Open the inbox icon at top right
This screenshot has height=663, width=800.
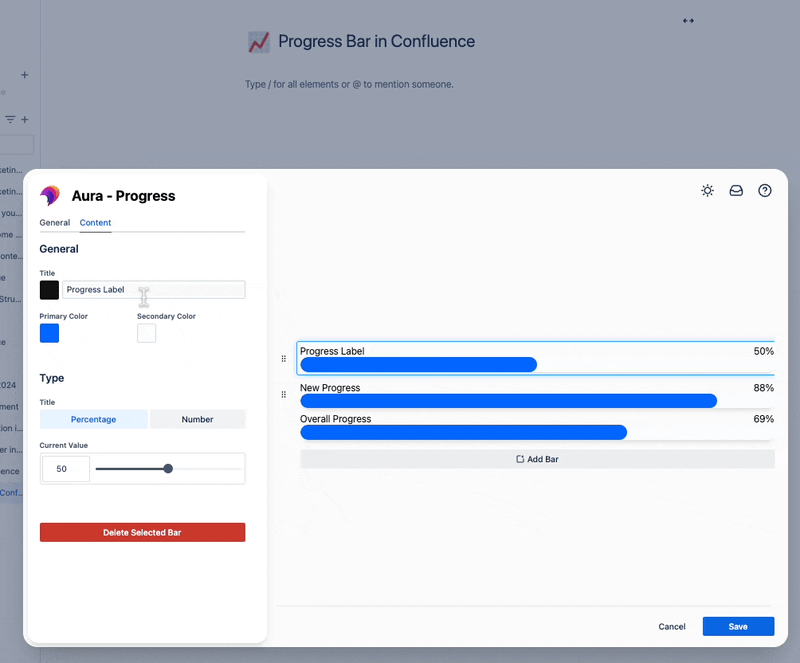[736, 190]
